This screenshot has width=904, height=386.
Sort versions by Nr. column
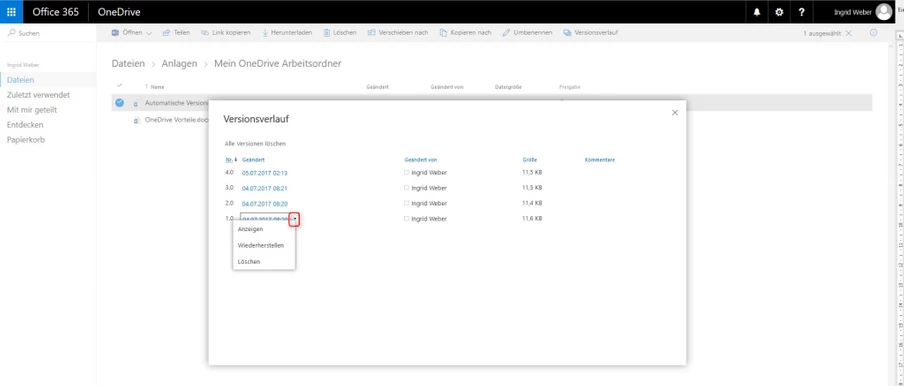(229, 160)
